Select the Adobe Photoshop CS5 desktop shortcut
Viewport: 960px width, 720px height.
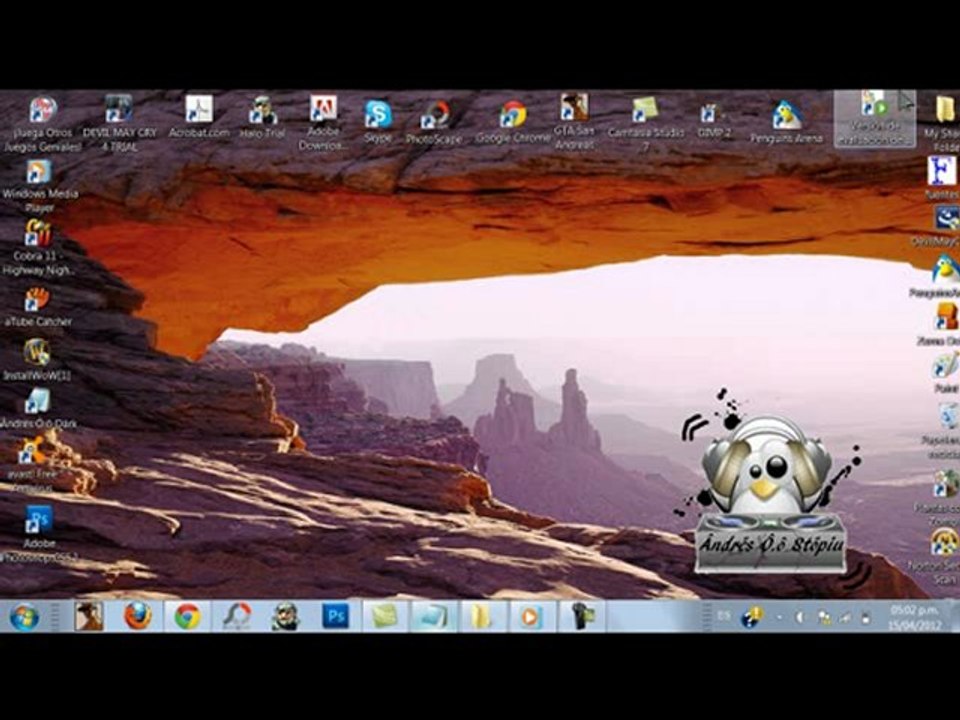coord(39,534)
